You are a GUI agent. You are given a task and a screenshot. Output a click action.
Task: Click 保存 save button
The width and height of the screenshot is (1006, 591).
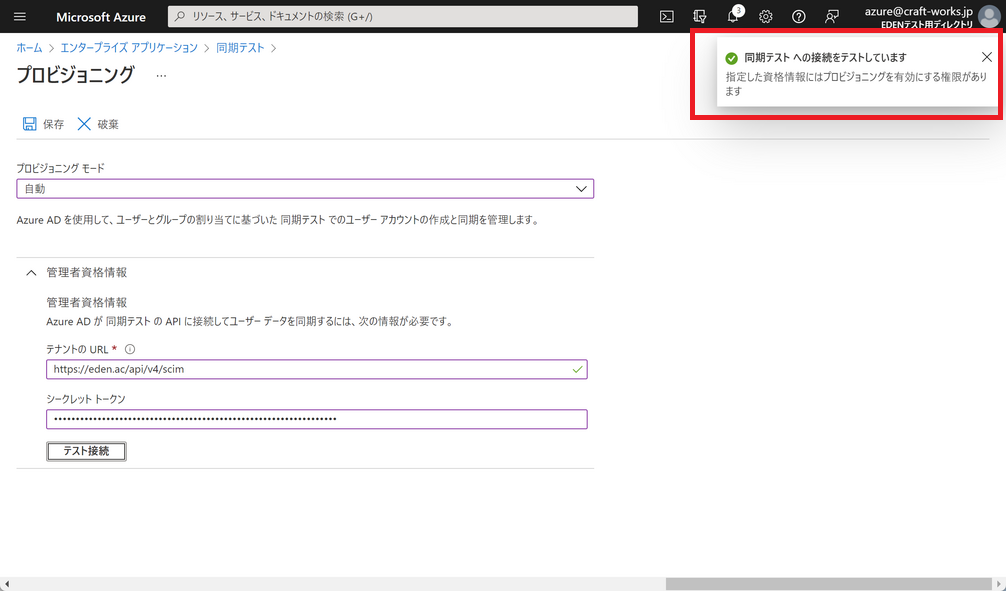click(43, 124)
